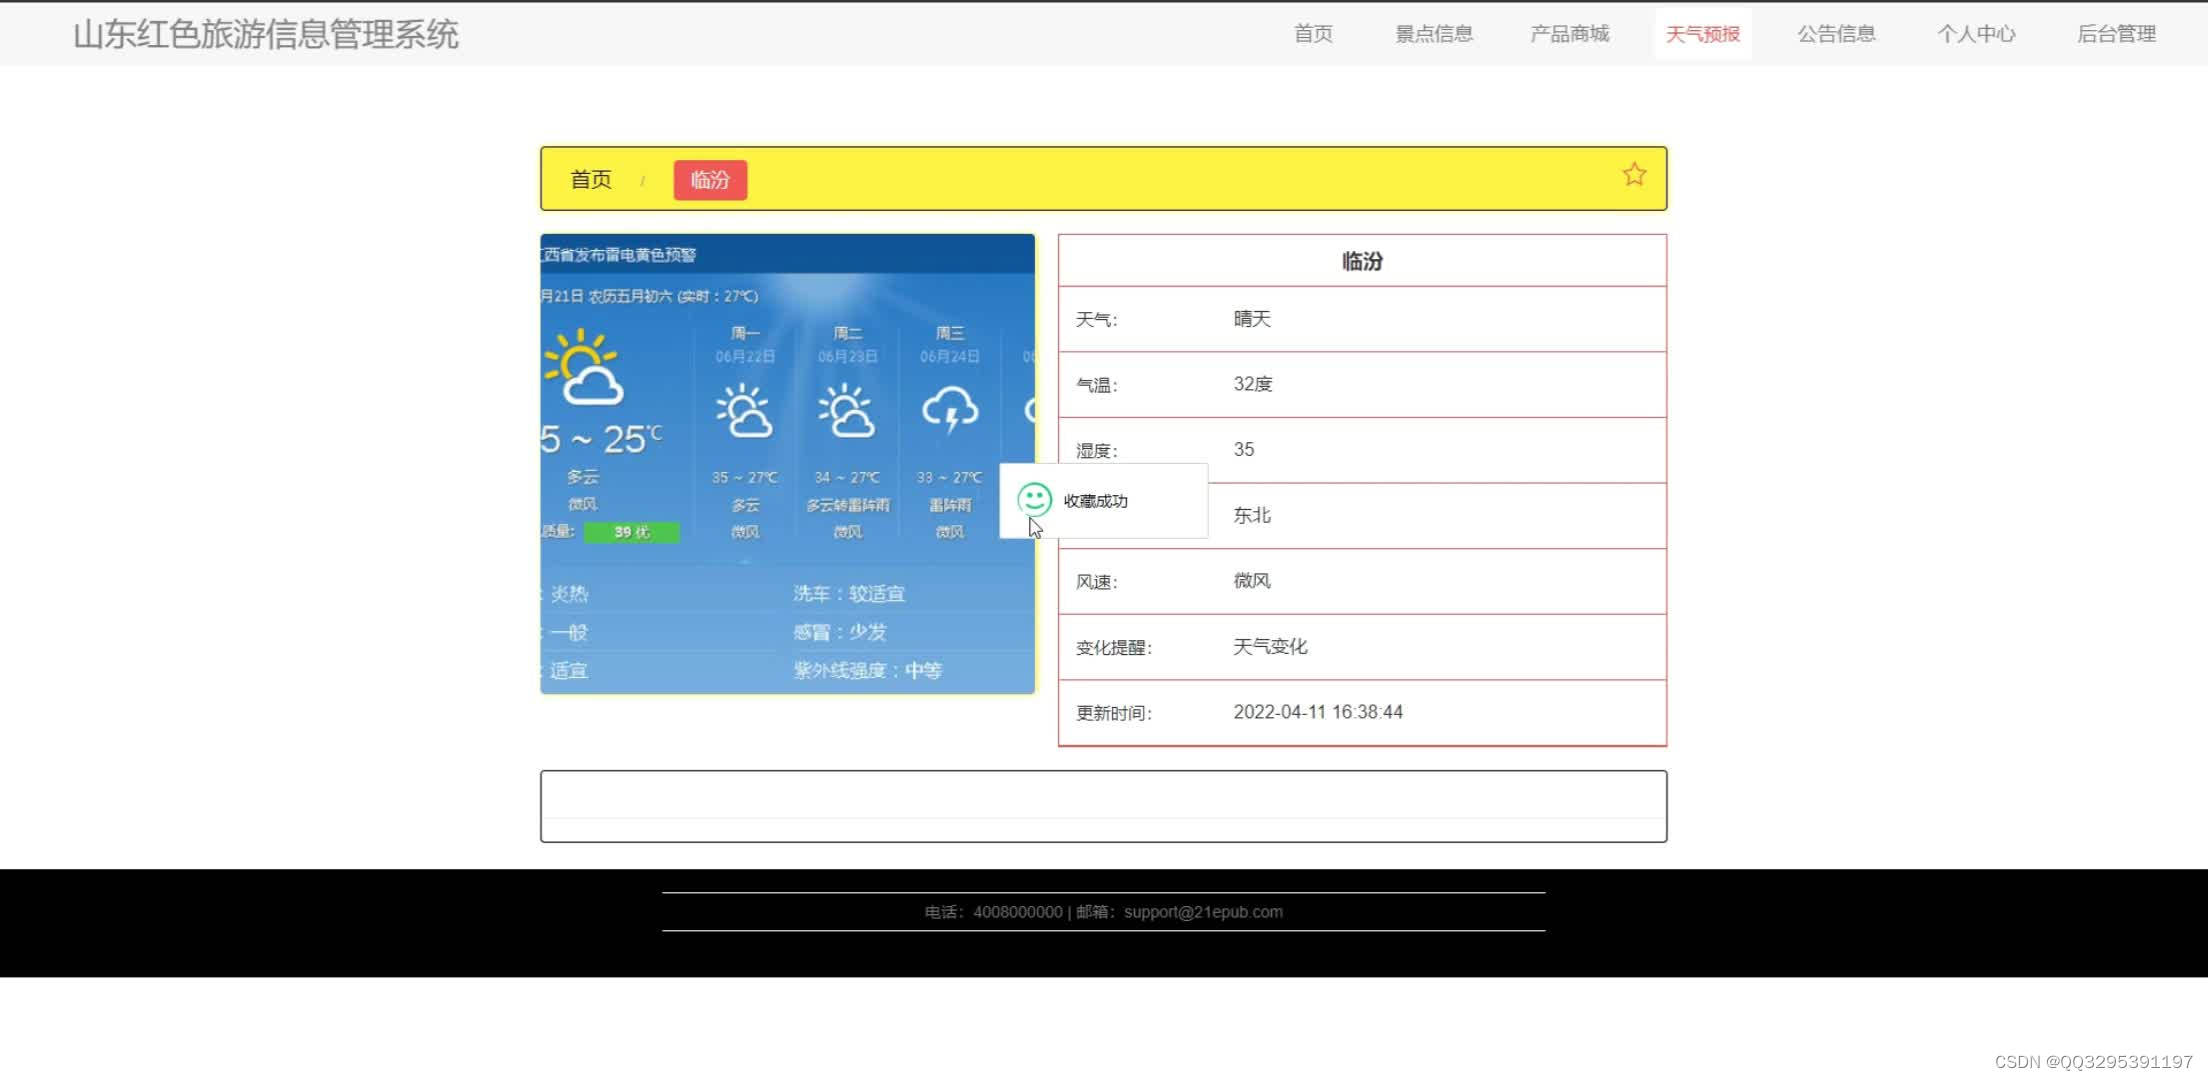Click the 湿度: label
The width and height of the screenshot is (2208, 1080).
point(1097,451)
